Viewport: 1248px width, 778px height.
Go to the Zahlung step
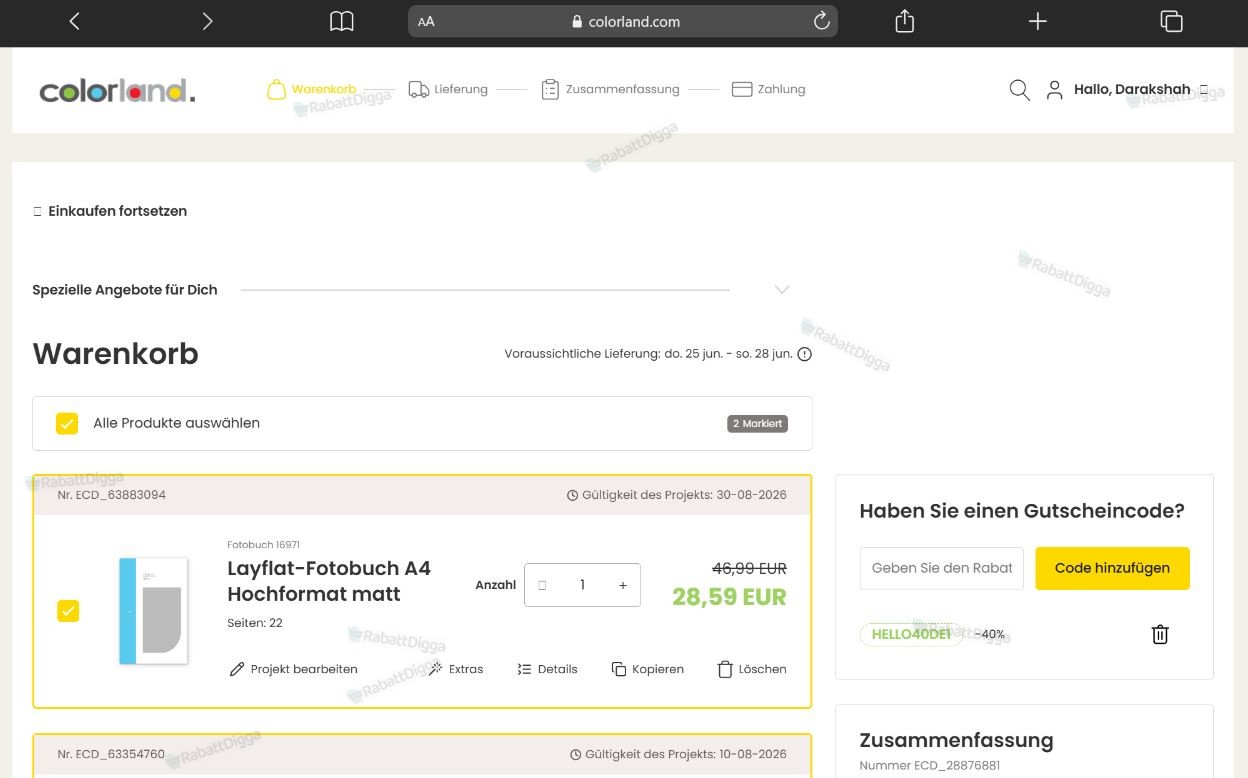pos(768,89)
